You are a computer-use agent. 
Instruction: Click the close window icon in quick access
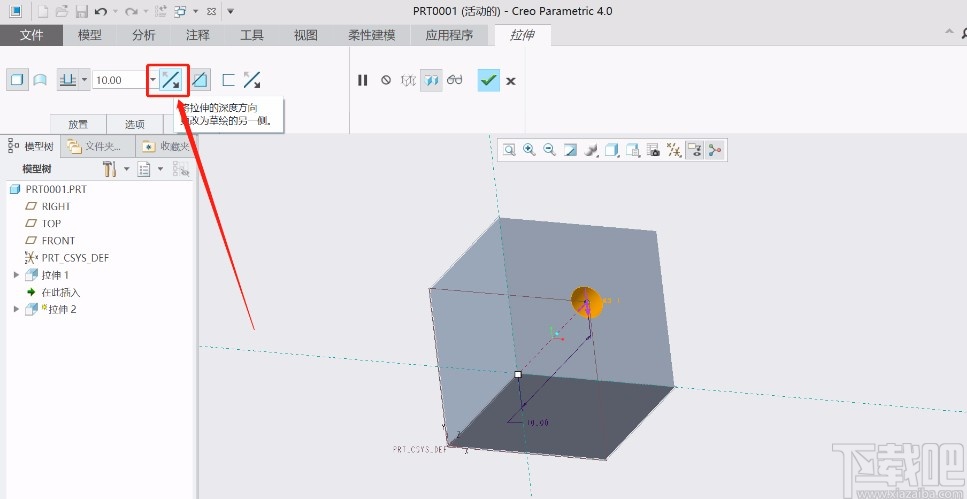click(x=211, y=11)
